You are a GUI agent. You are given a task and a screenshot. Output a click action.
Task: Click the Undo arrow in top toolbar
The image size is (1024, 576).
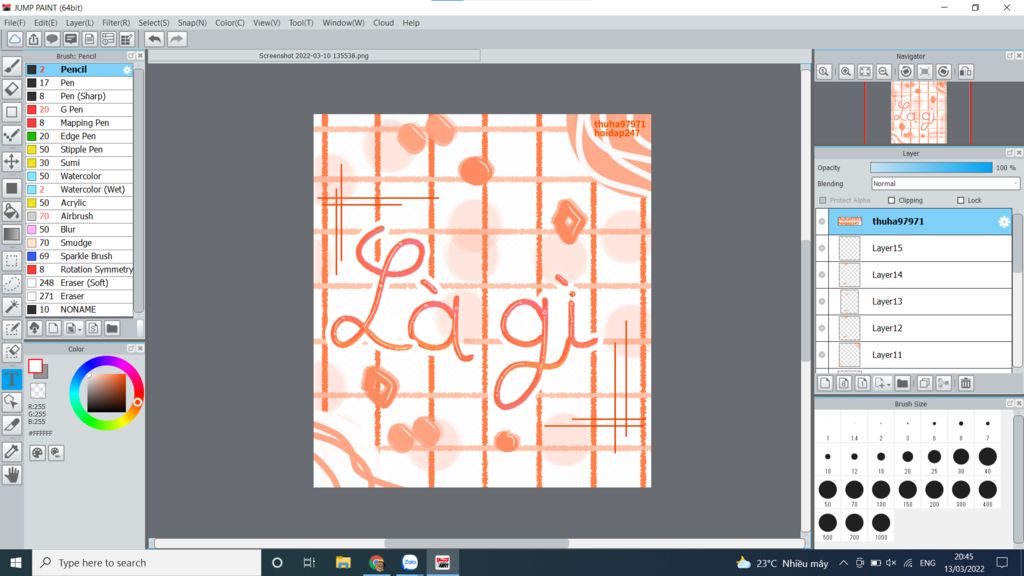click(154, 39)
